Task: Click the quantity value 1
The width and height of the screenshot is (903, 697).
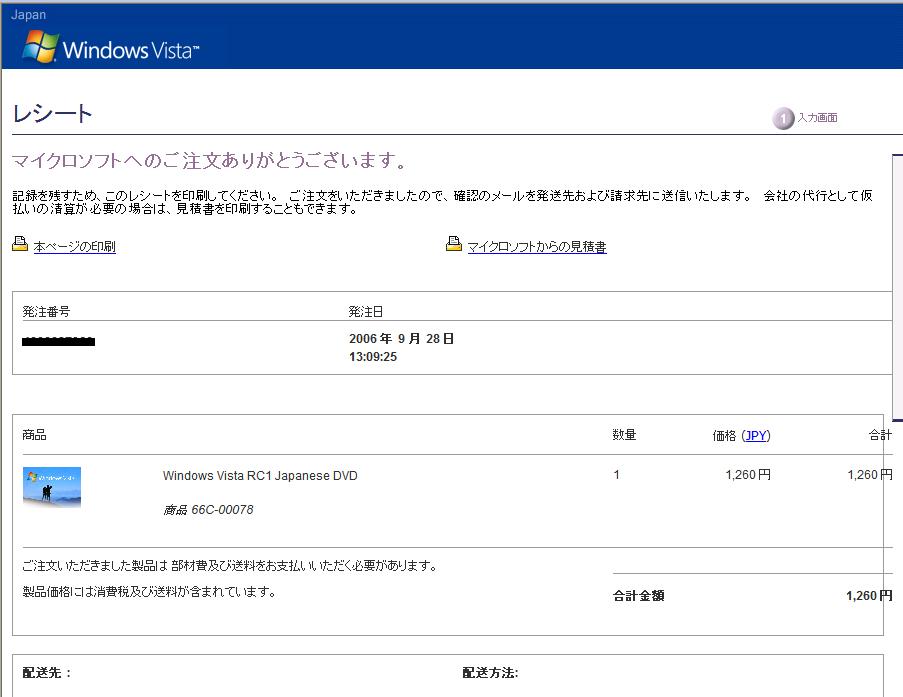Action: tap(616, 475)
